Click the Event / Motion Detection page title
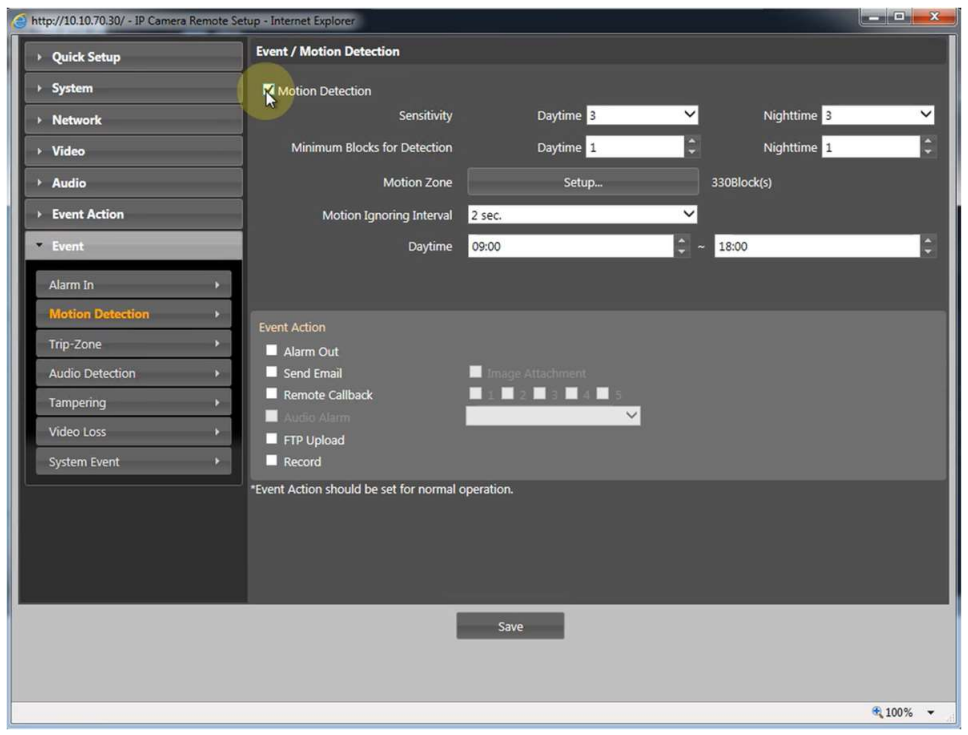 328,51
